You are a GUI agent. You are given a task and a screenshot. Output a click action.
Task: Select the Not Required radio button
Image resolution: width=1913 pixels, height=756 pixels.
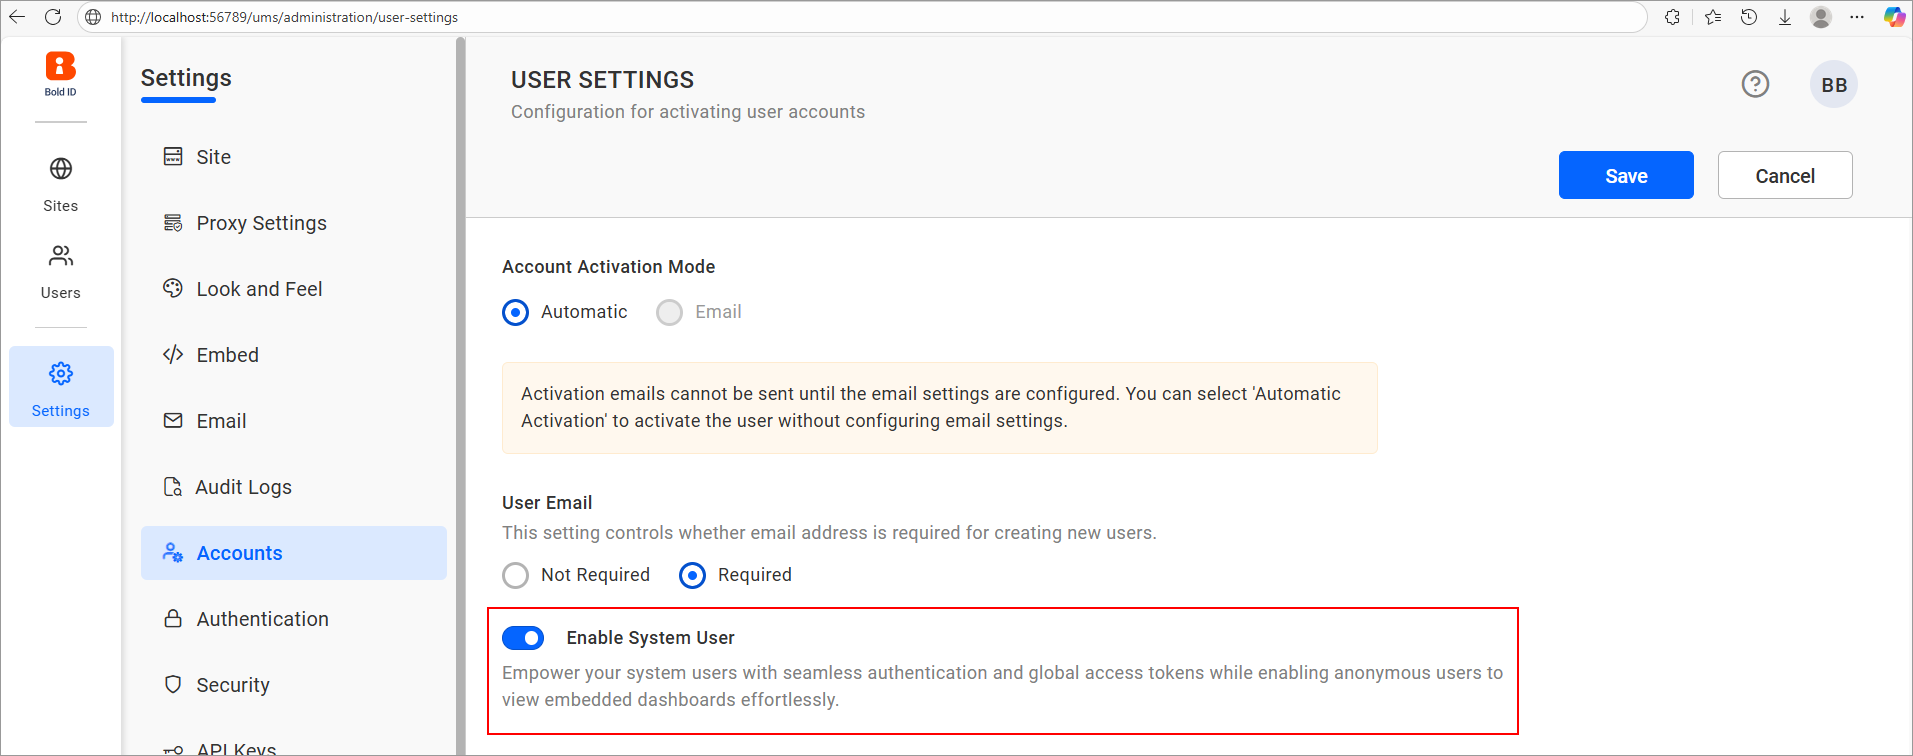click(x=516, y=575)
